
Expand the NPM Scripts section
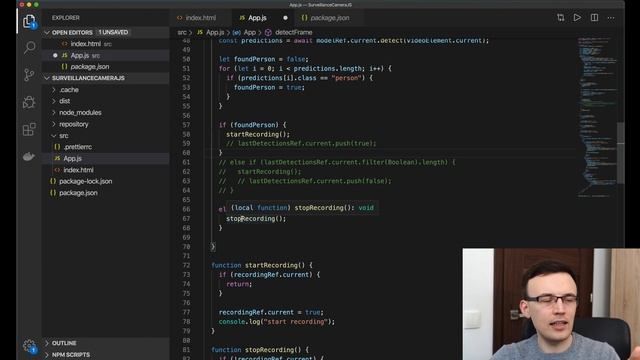click(105, 355)
